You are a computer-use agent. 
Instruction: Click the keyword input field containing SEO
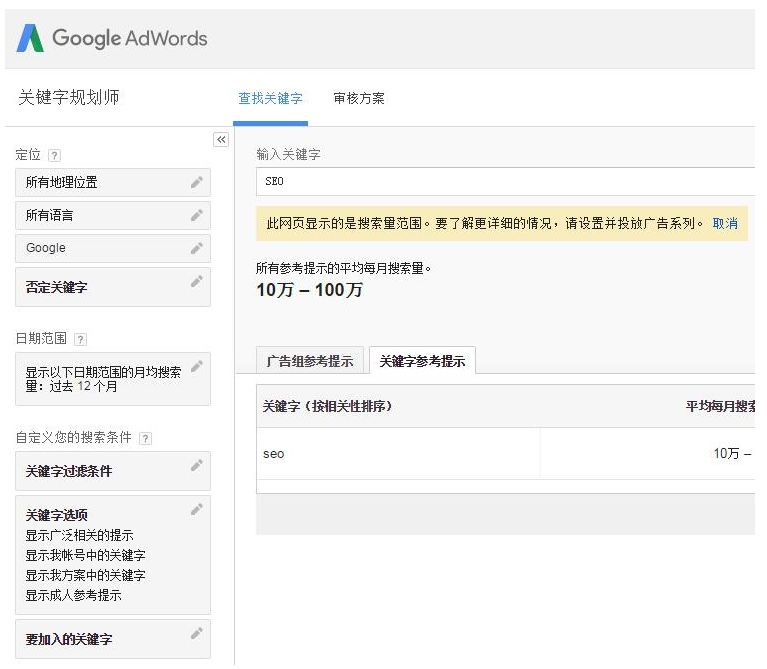coord(505,181)
